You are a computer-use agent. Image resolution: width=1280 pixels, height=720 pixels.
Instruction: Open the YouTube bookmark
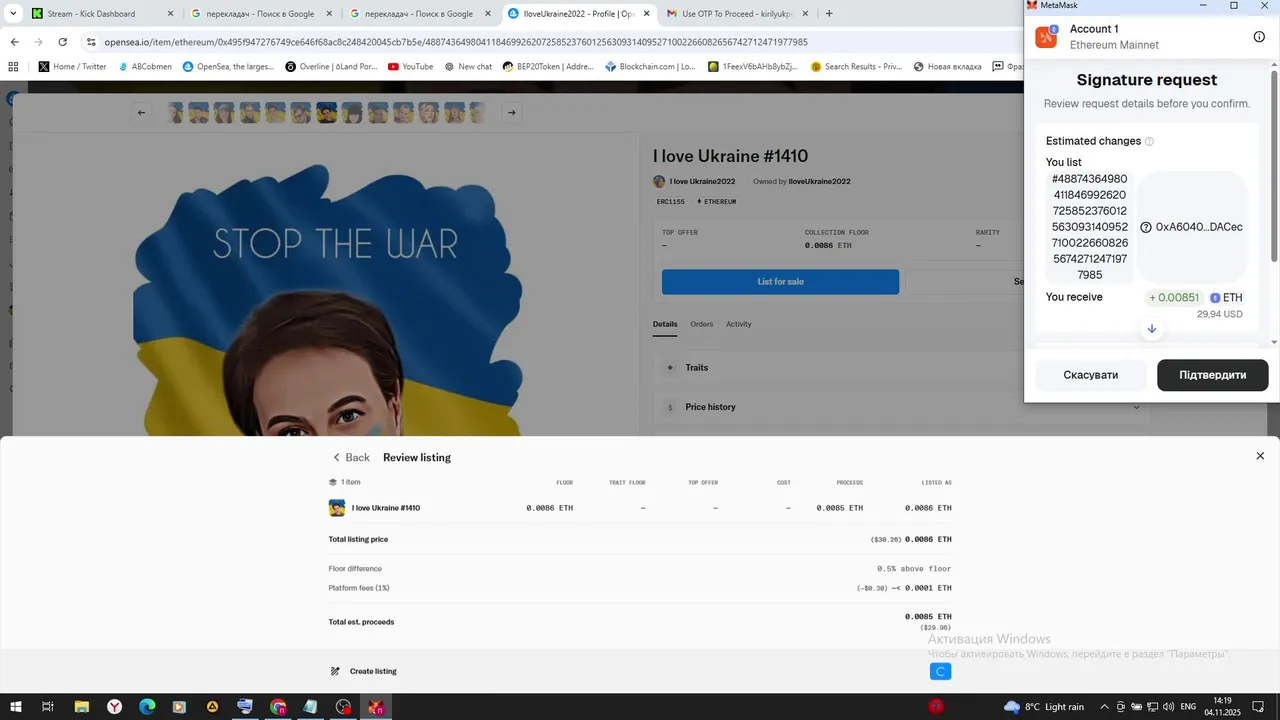coord(410,67)
